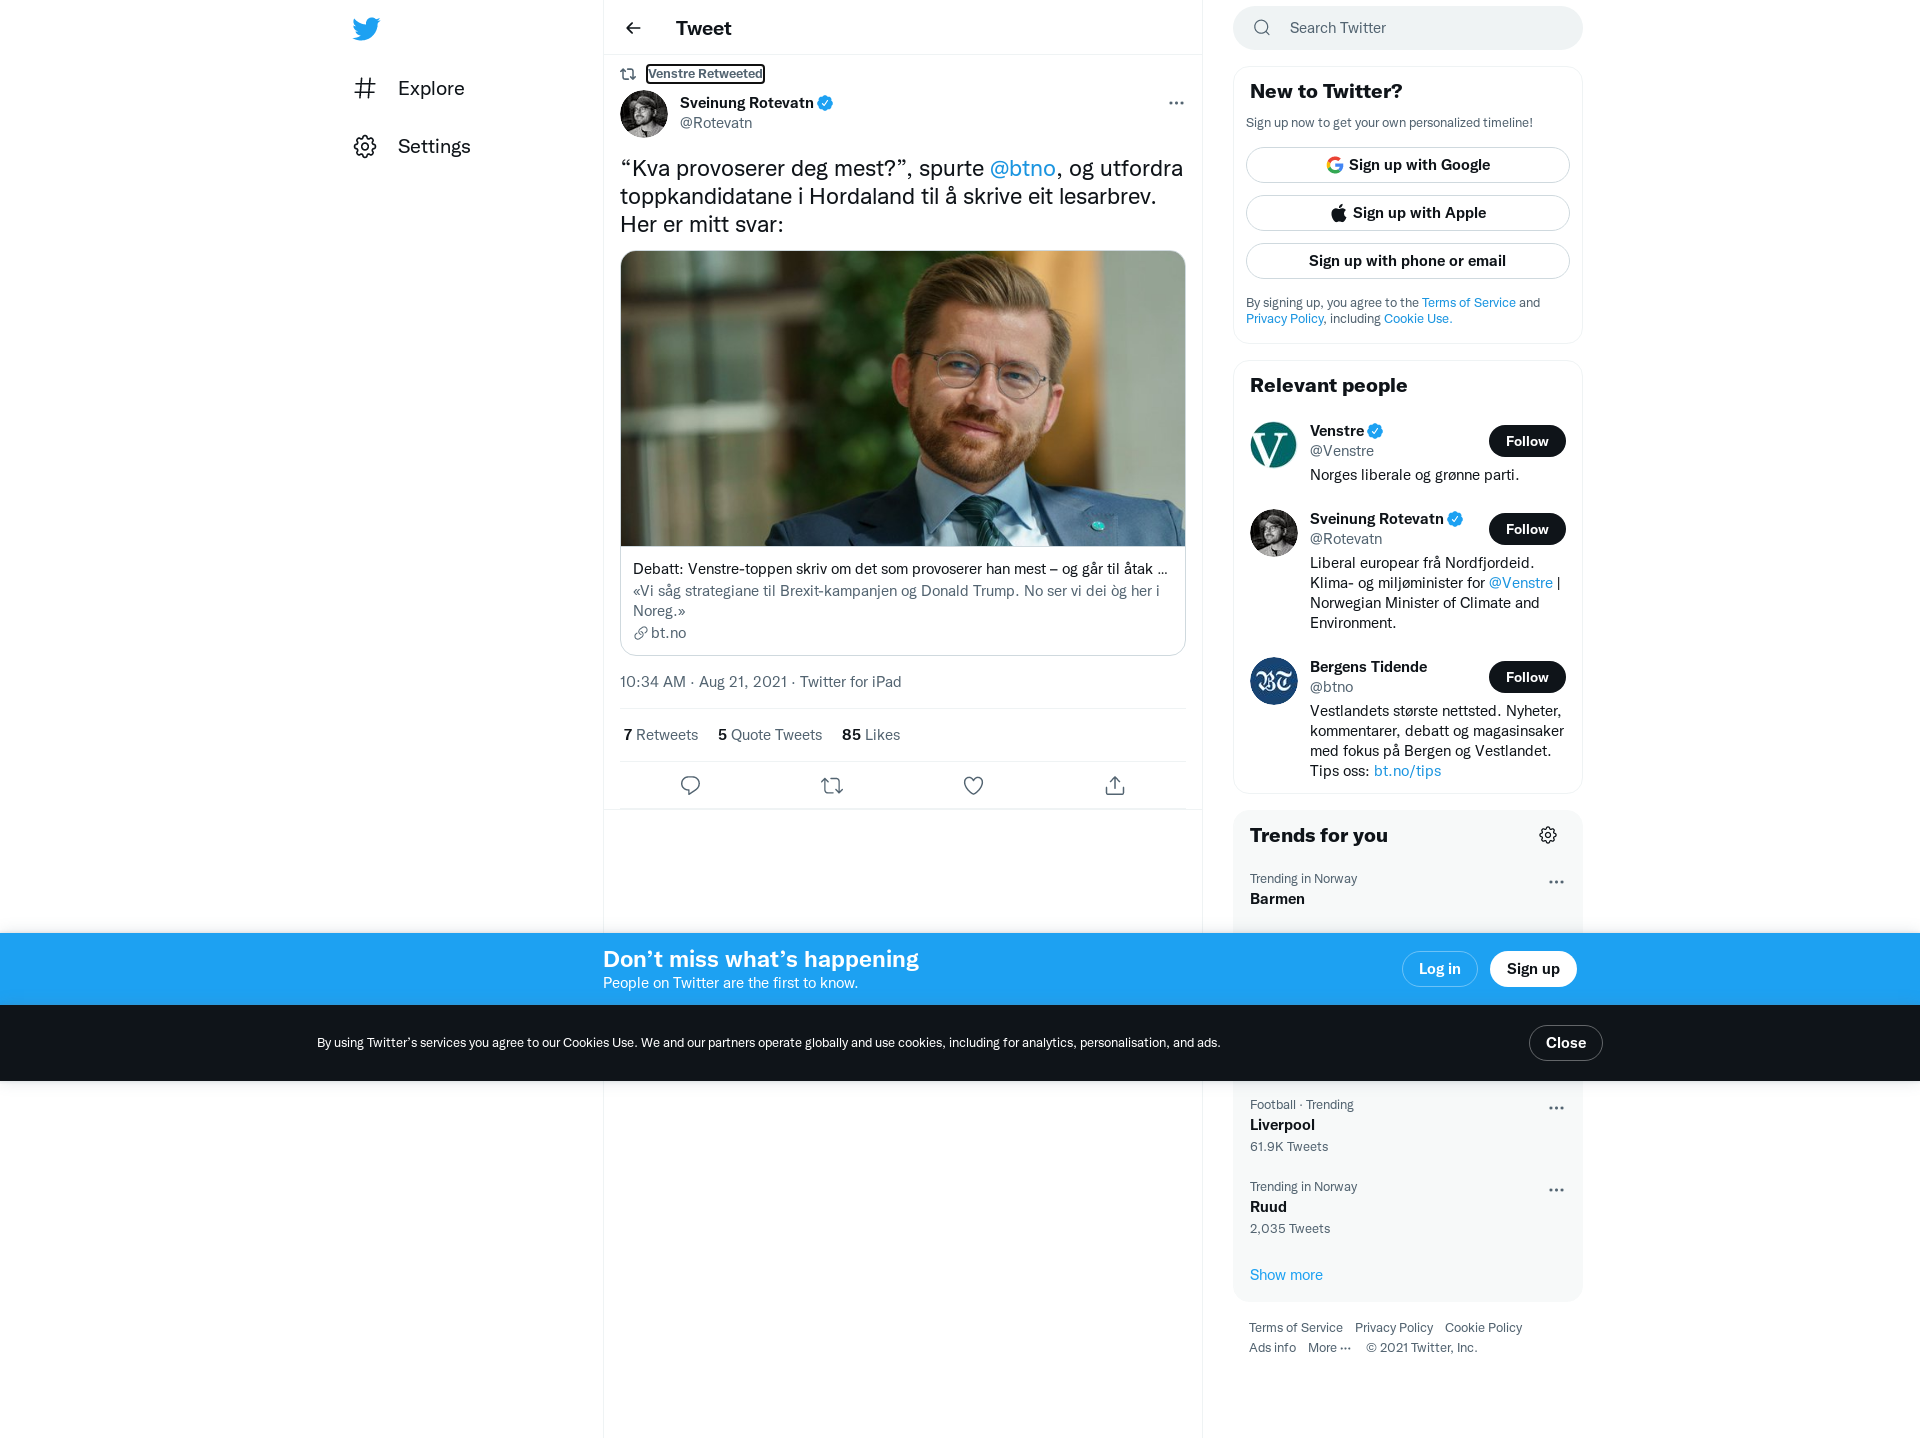Click the Twitter bird logo

366,28
